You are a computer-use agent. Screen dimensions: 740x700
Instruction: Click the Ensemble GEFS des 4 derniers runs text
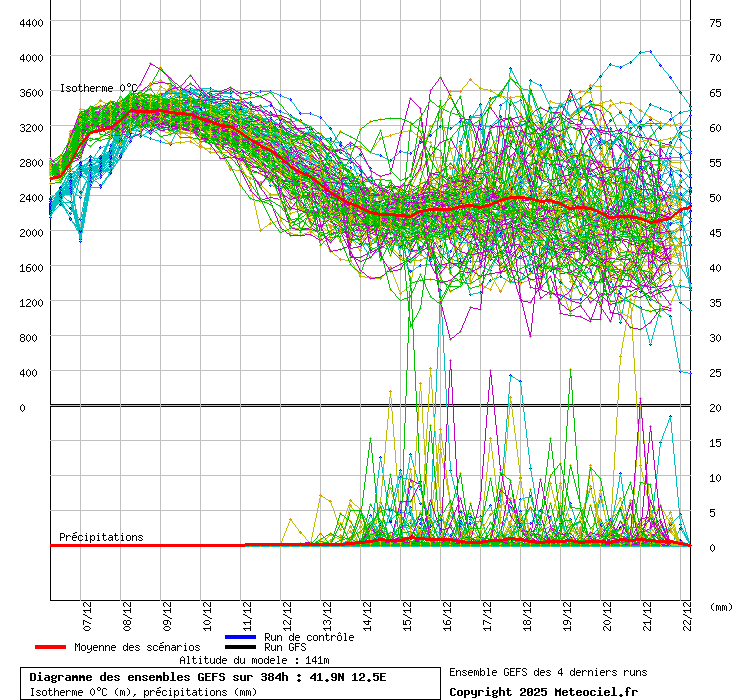tap(548, 672)
